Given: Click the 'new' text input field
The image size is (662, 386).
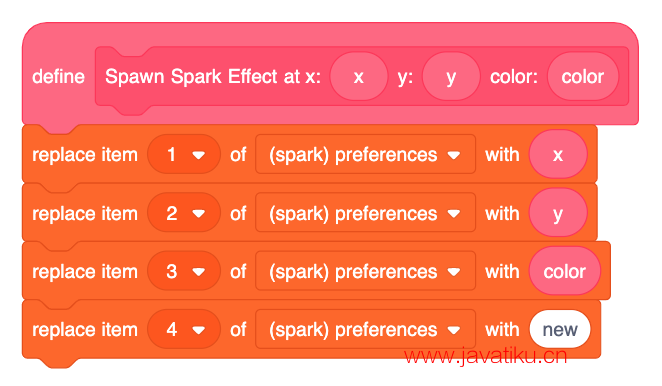Looking at the screenshot, I should (560, 329).
